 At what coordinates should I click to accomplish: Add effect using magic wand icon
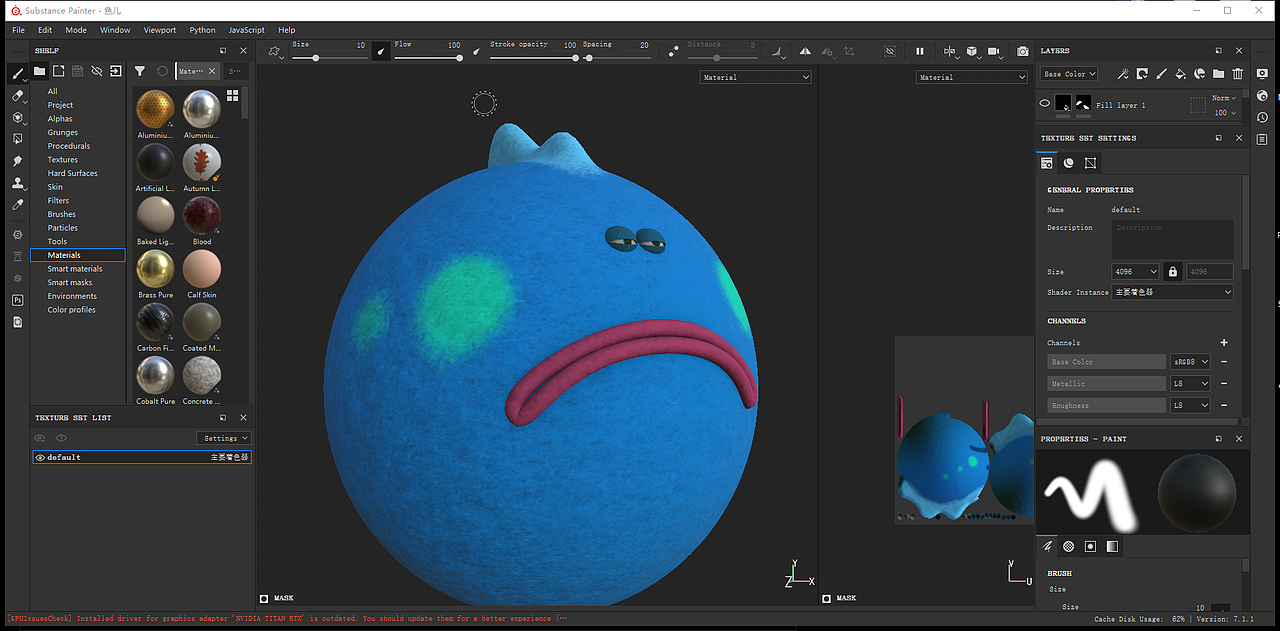point(1123,74)
